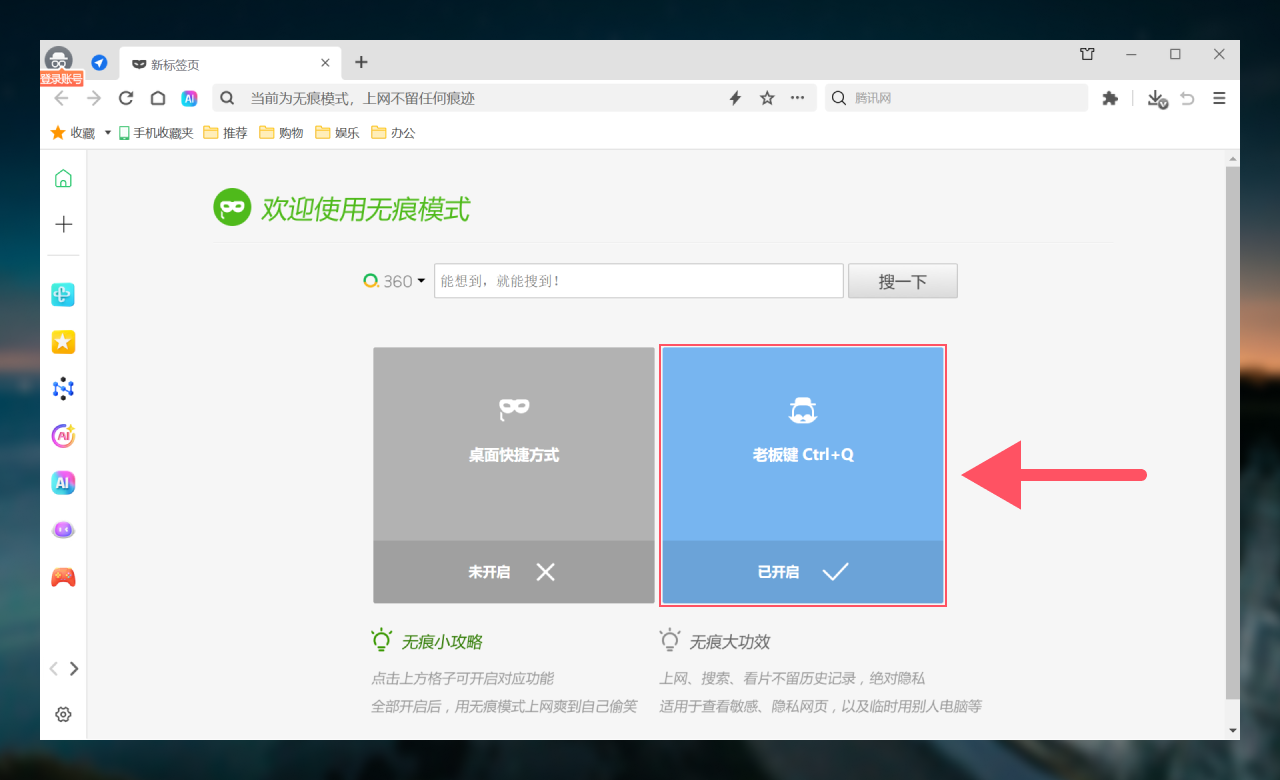Click the 登录账号 login label
Viewport: 1280px width, 780px height.
pyautogui.click(x=61, y=79)
